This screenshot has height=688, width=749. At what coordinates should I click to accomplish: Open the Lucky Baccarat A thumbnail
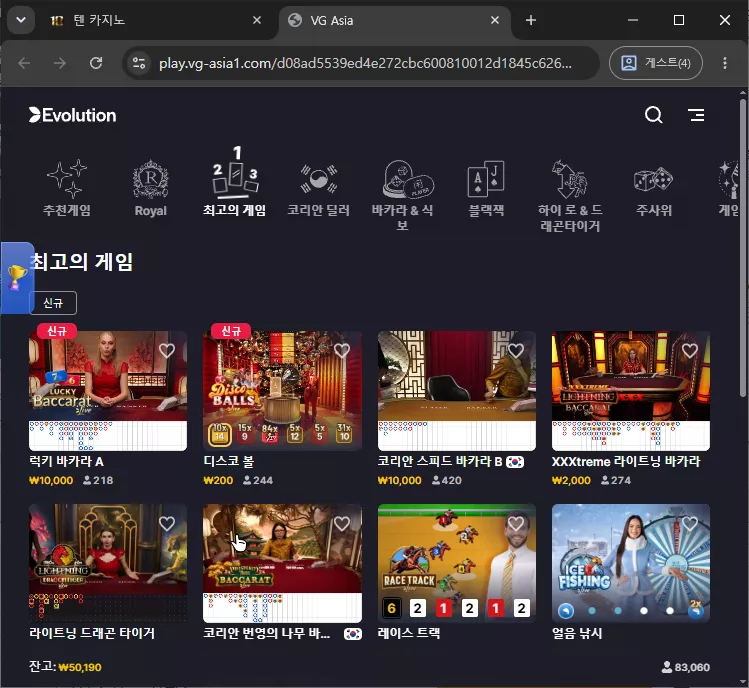tap(108, 391)
